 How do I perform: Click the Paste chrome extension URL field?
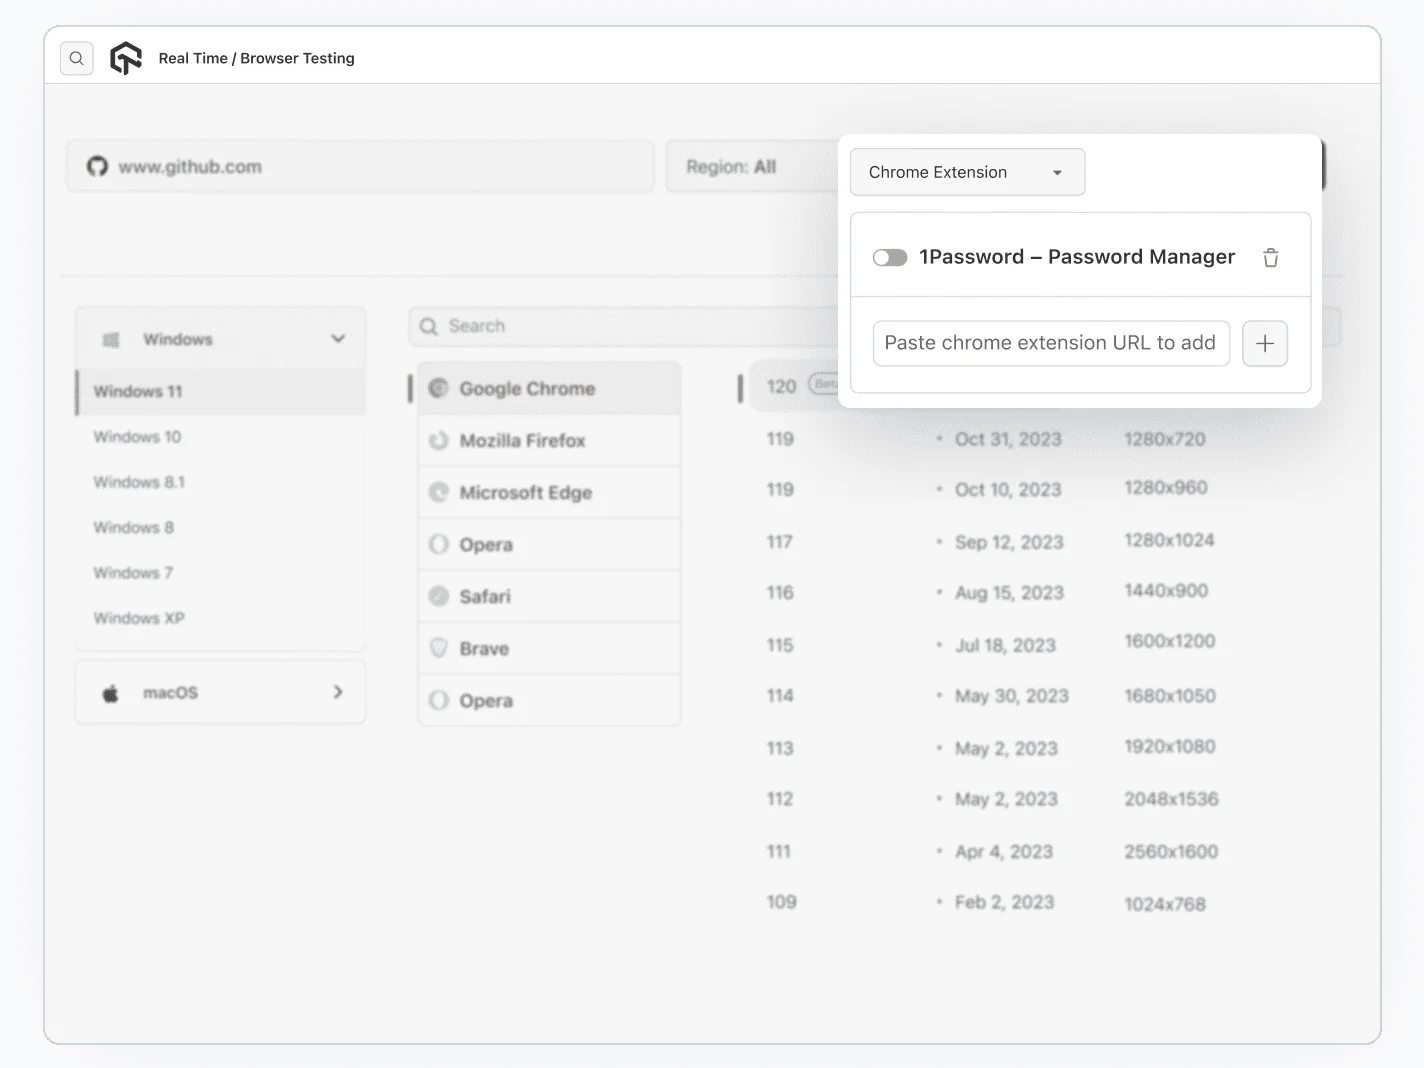[x=1050, y=343]
